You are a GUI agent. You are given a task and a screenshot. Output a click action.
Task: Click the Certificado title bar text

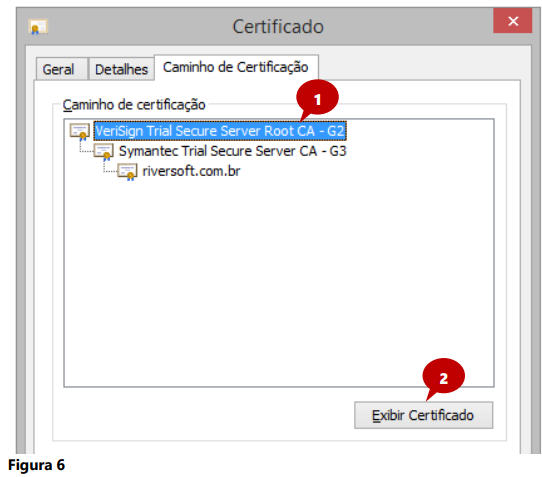coord(278,27)
